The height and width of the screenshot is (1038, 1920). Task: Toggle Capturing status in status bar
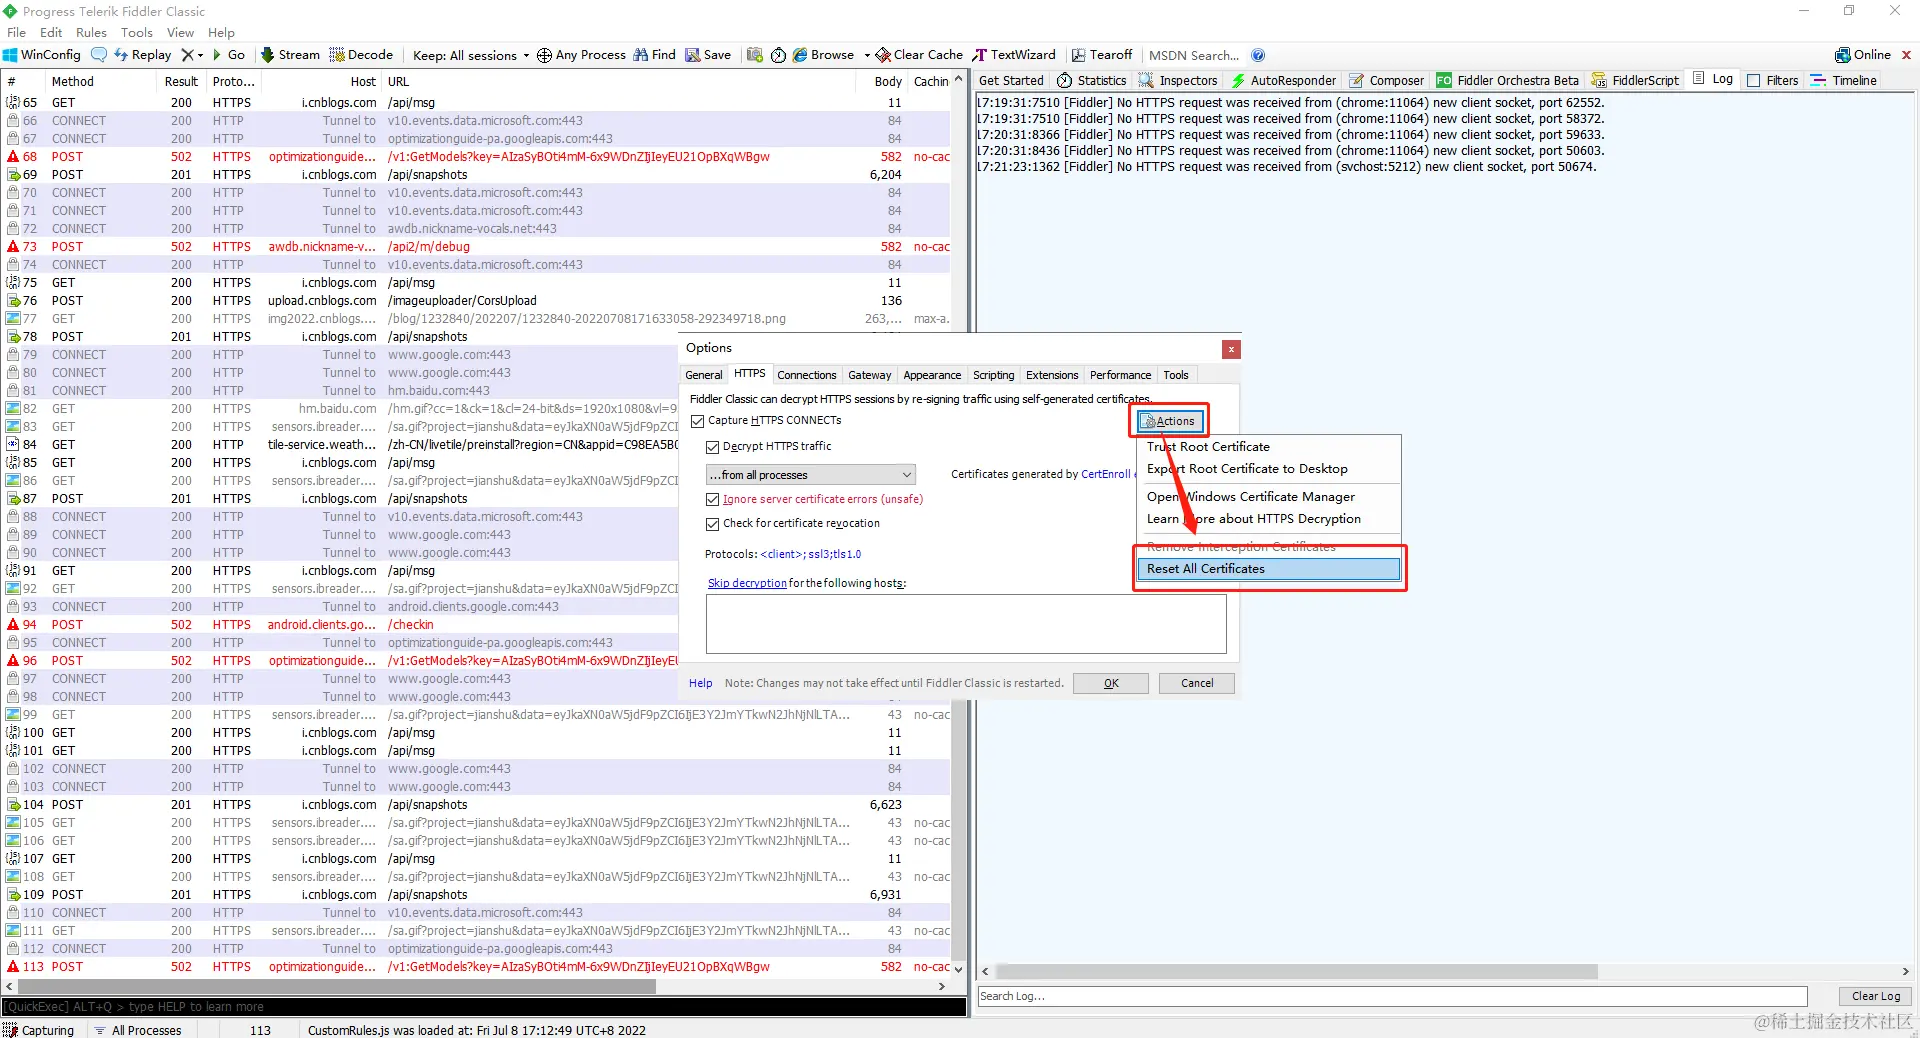pos(39,1030)
